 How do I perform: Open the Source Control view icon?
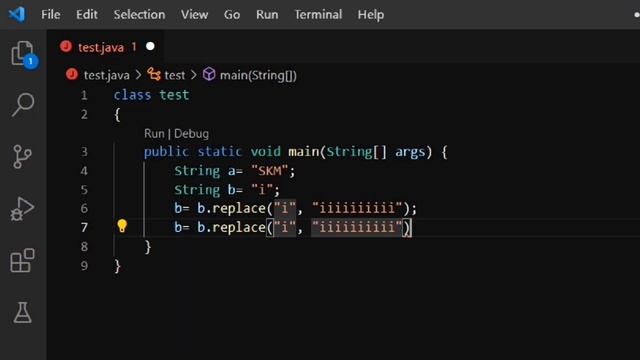tap(22, 157)
